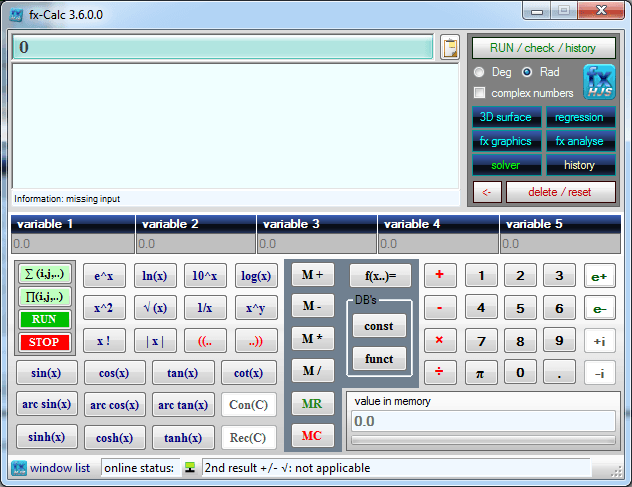
Task: Add to memory with M +
Action: [313, 275]
